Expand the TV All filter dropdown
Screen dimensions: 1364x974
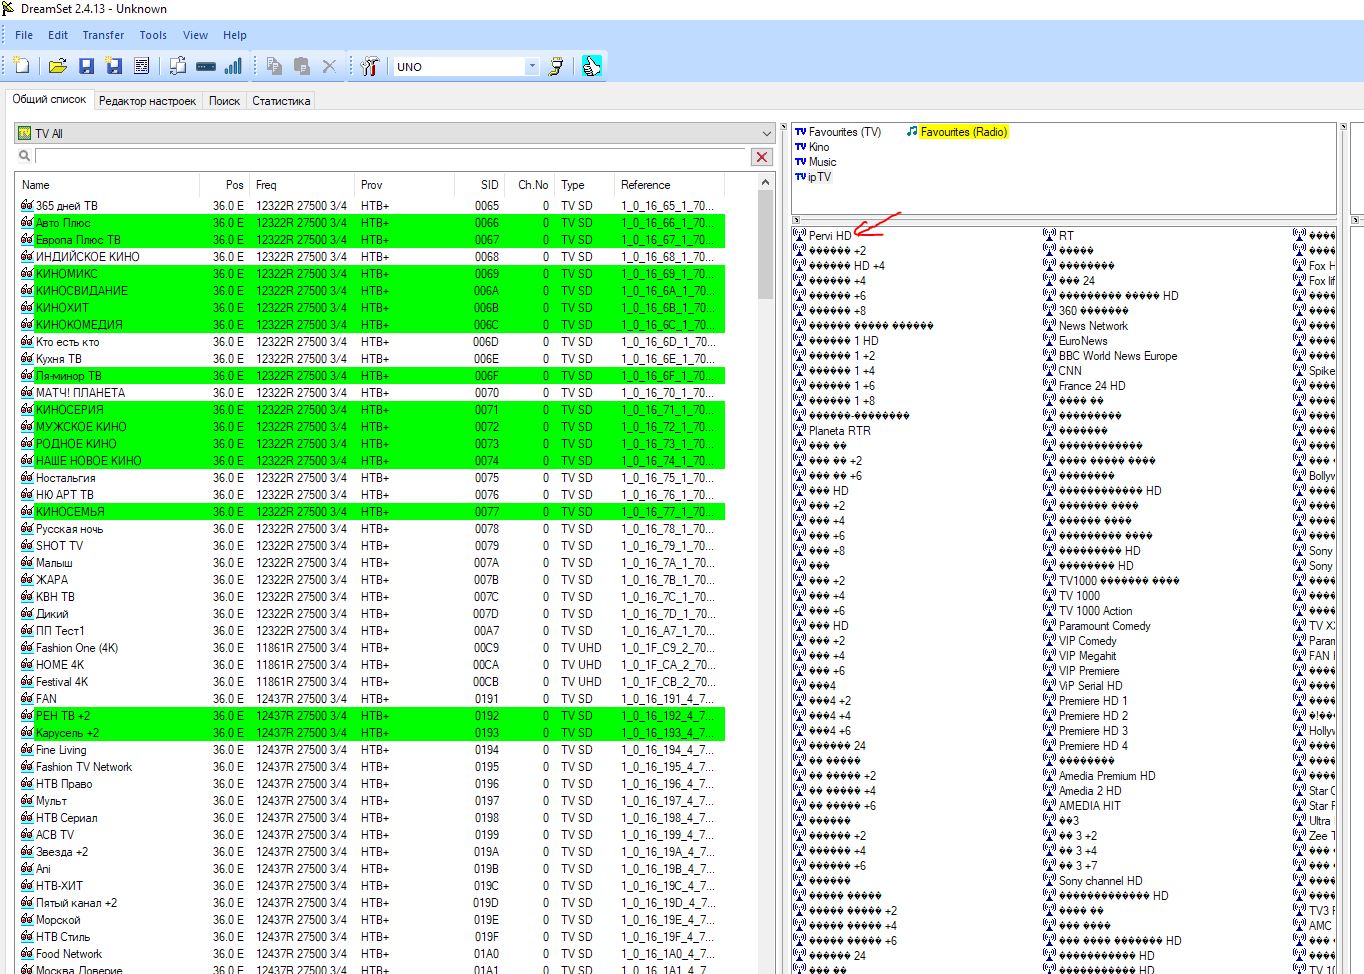click(x=767, y=133)
